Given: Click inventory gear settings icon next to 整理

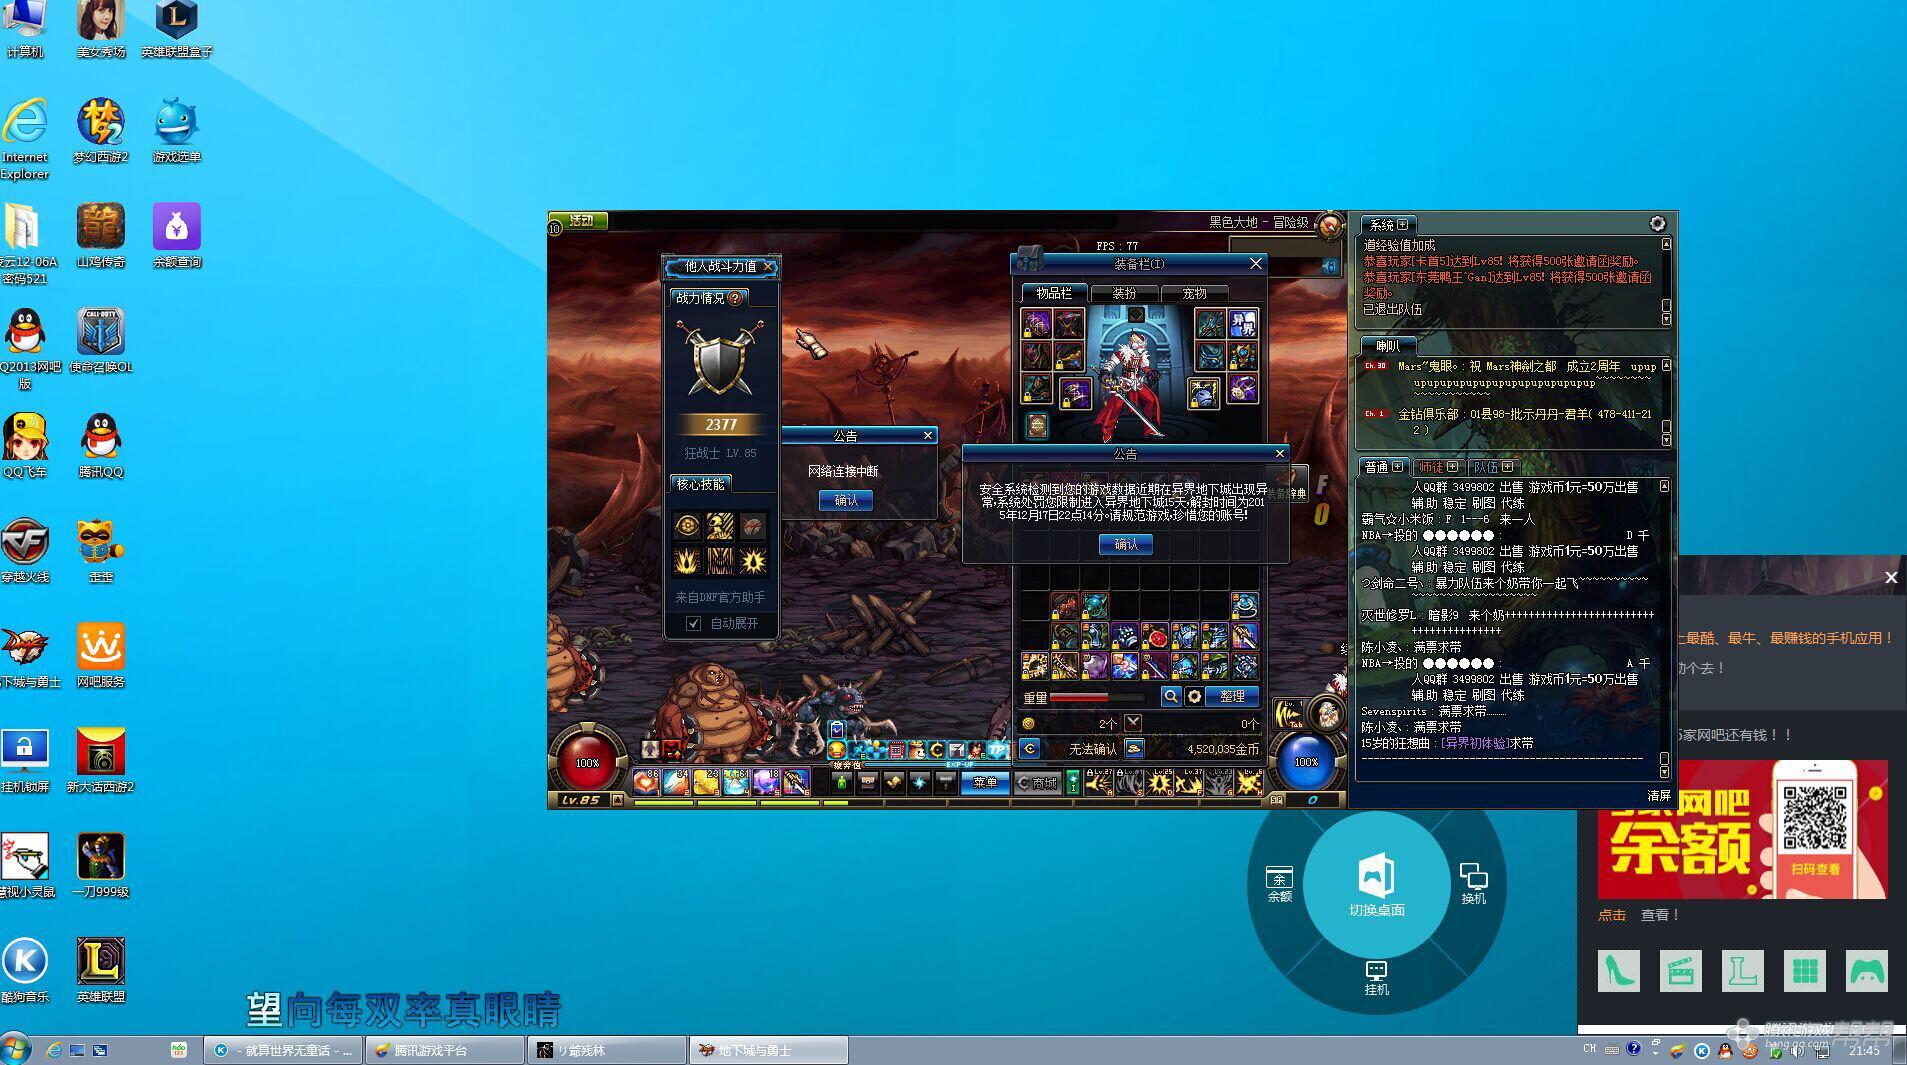Looking at the screenshot, I should pos(1194,696).
